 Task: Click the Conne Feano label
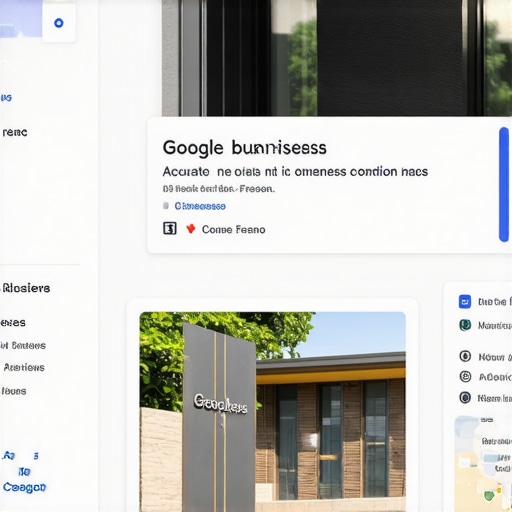tap(233, 229)
